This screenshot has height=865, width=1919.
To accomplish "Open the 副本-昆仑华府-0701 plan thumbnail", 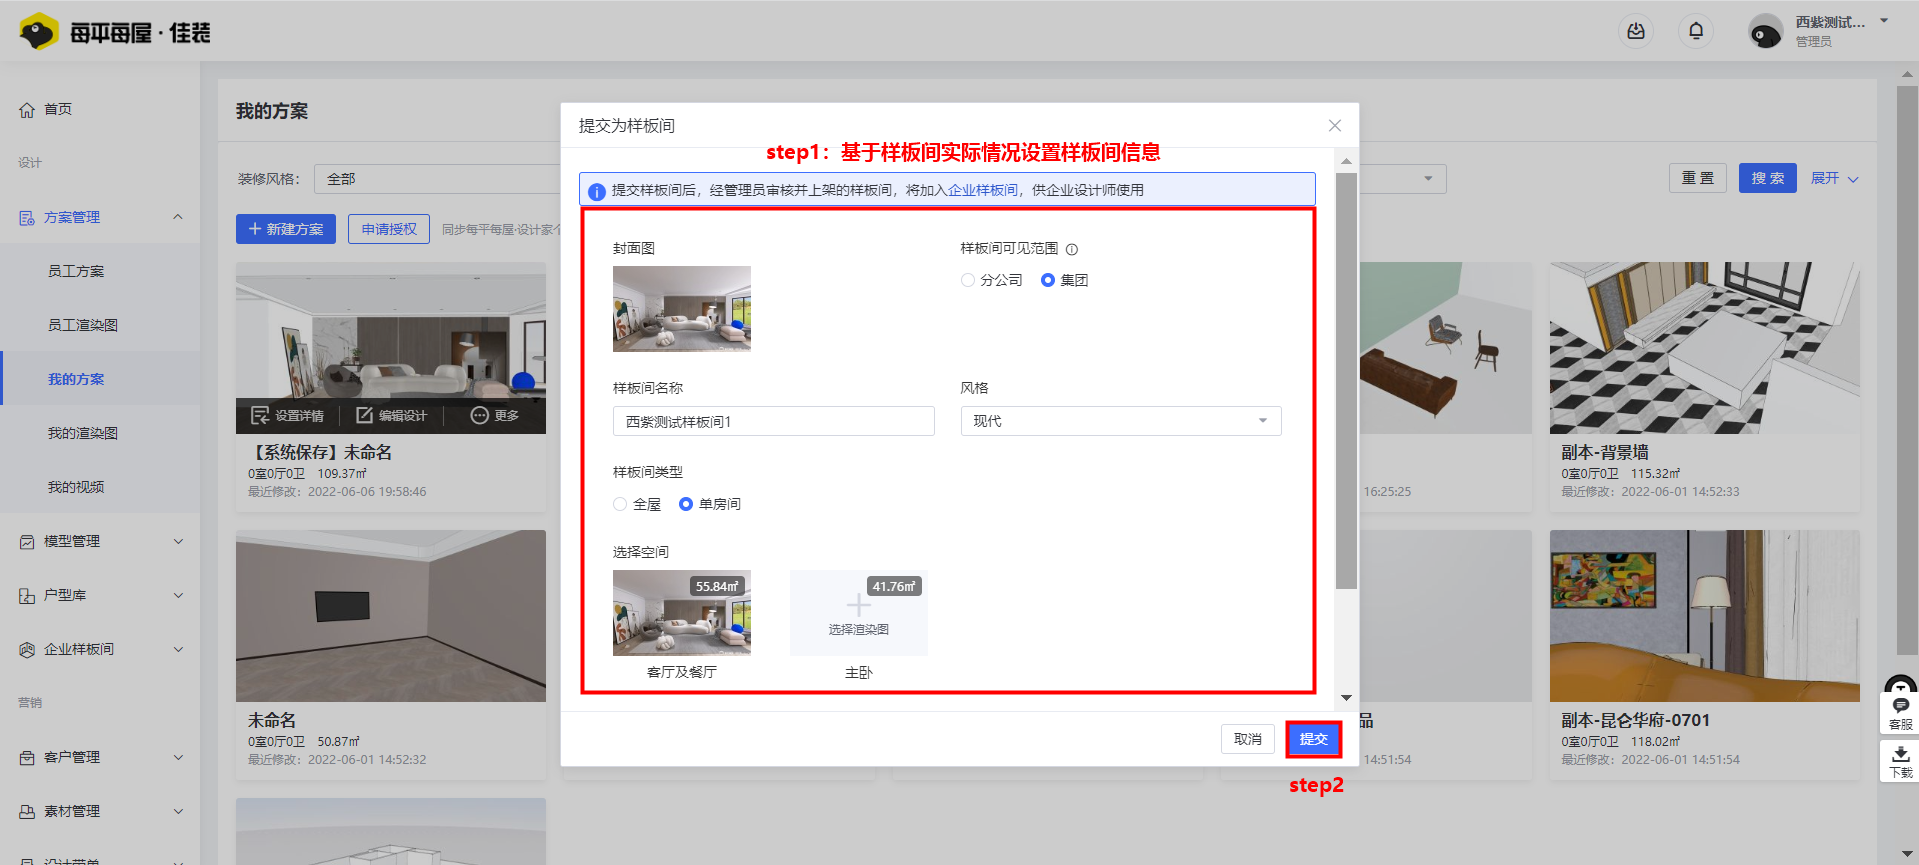I will click(x=1705, y=616).
